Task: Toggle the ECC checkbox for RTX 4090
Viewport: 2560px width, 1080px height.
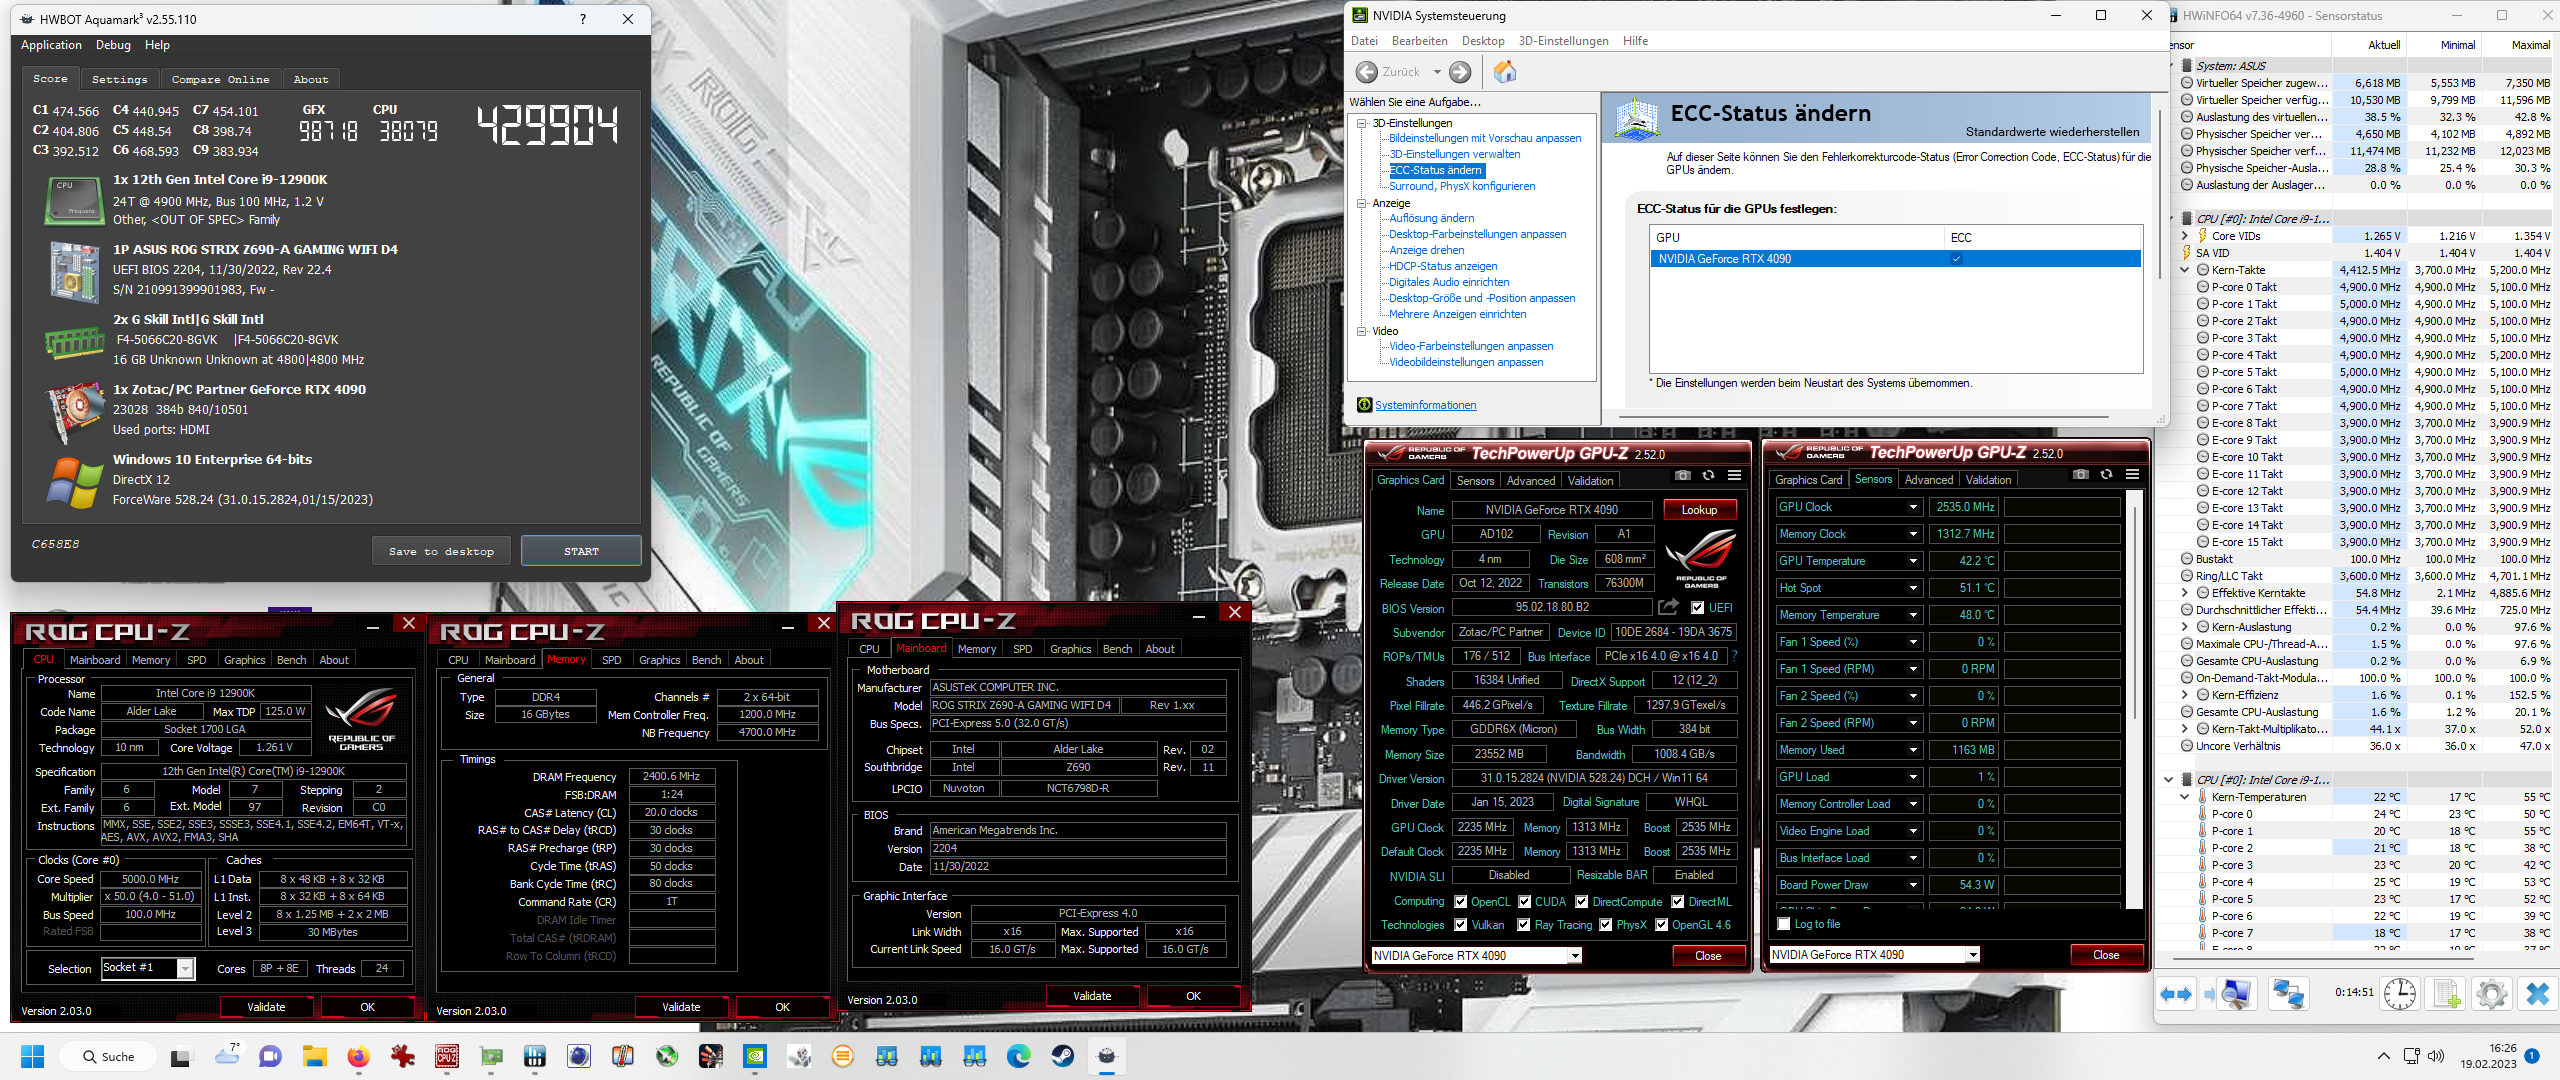Action: (x=1956, y=259)
